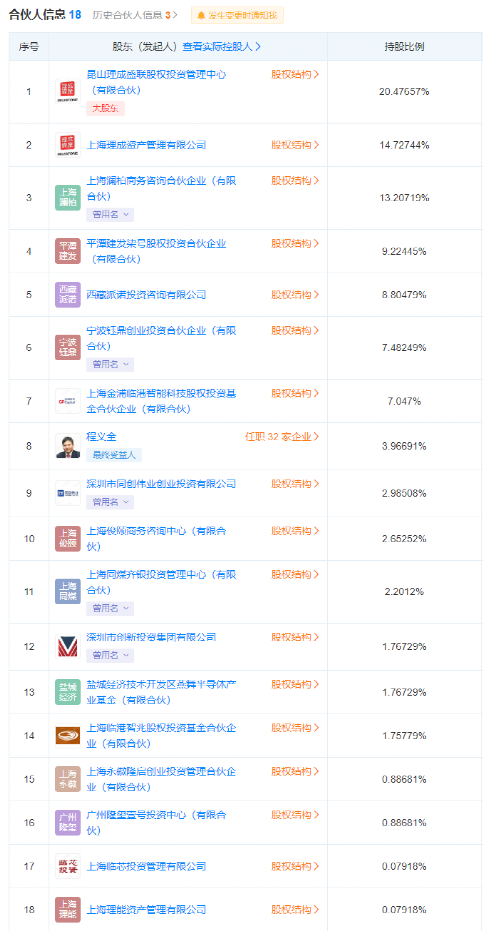The width and height of the screenshot is (483, 931).
Task: Open company link 平潭建发柒号股权投资合伙企业
Action: 156,251
